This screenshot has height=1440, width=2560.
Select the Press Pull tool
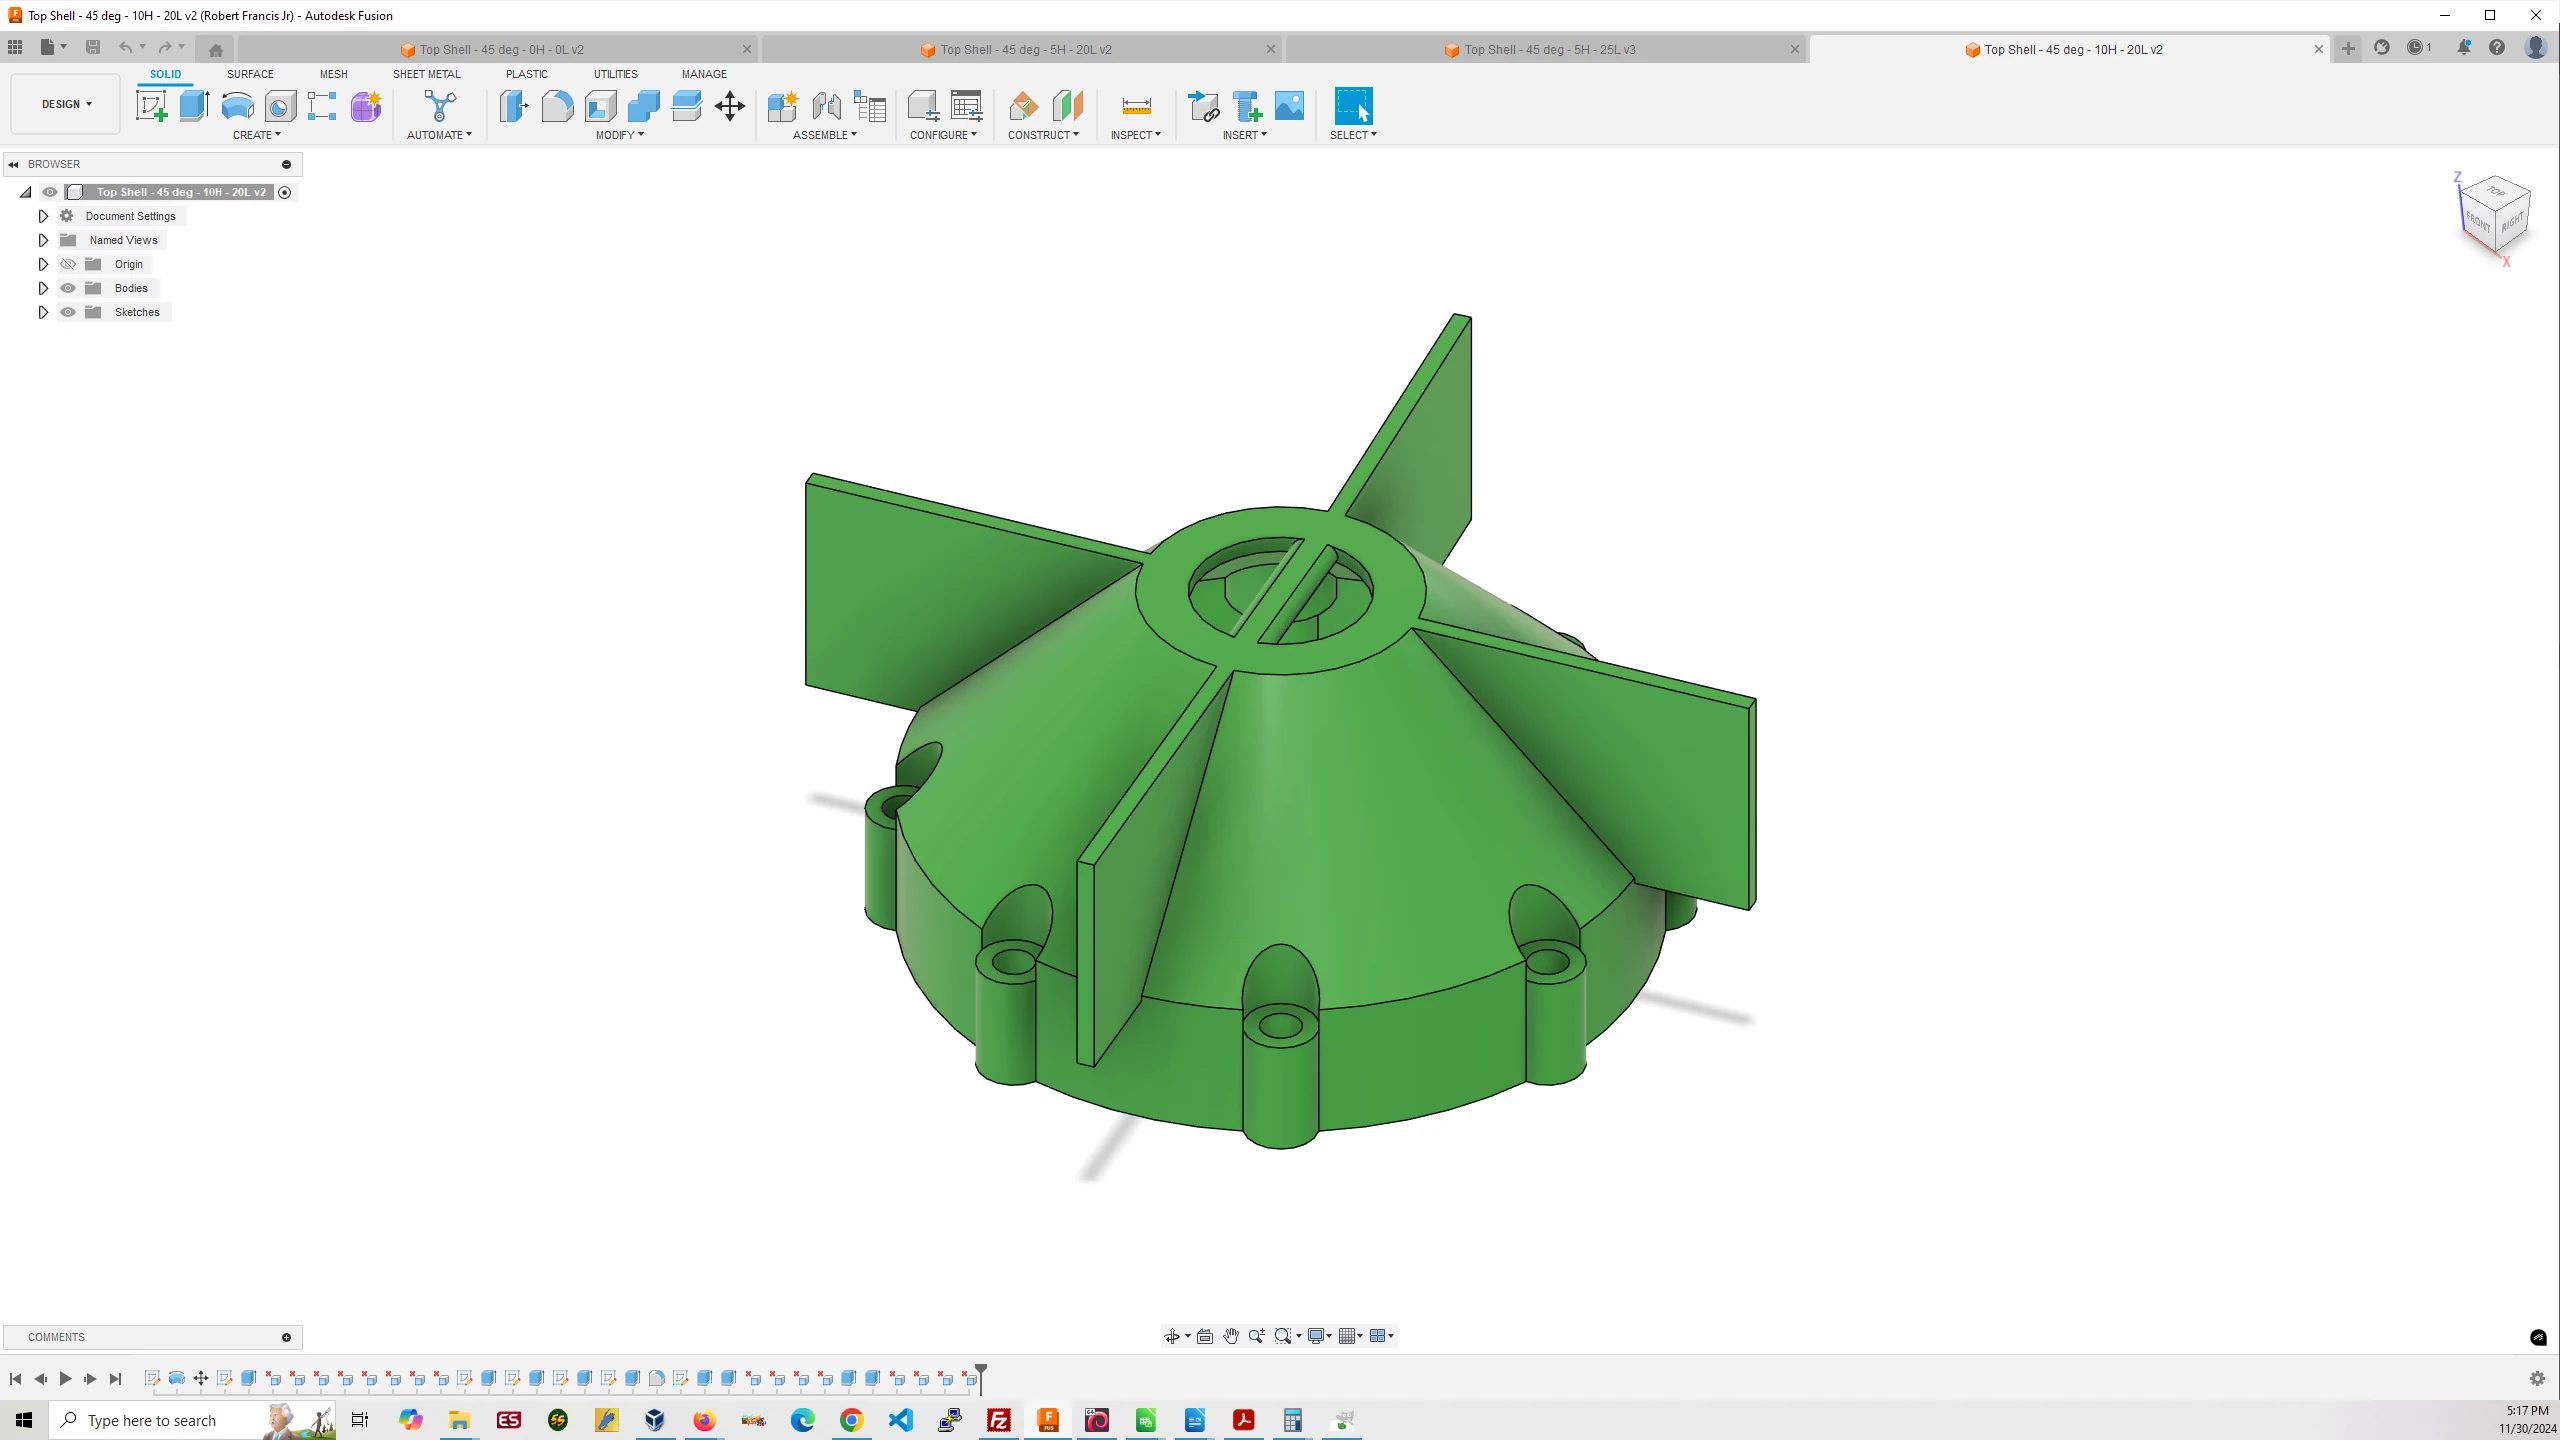click(514, 106)
